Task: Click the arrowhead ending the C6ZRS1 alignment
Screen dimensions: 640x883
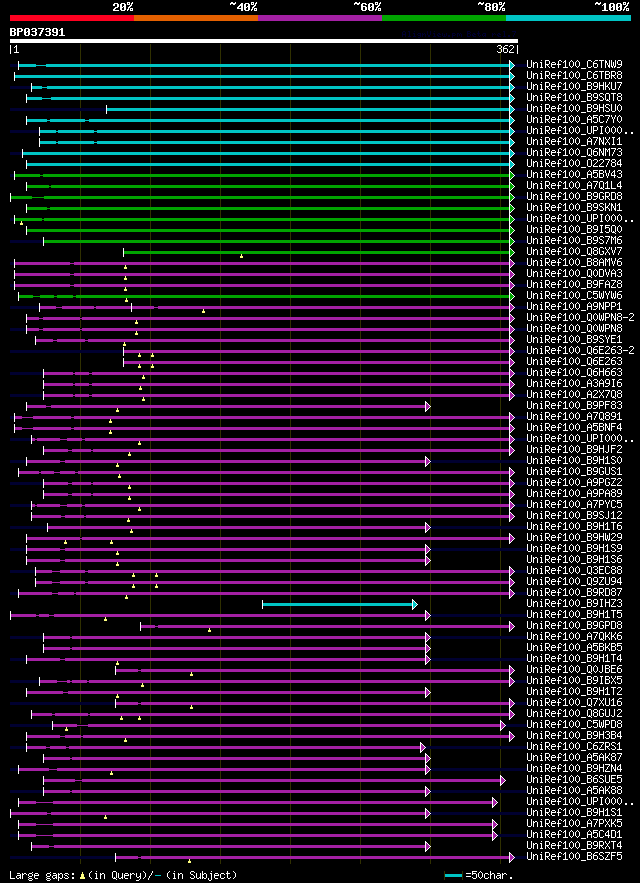Action: (x=423, y=747)
